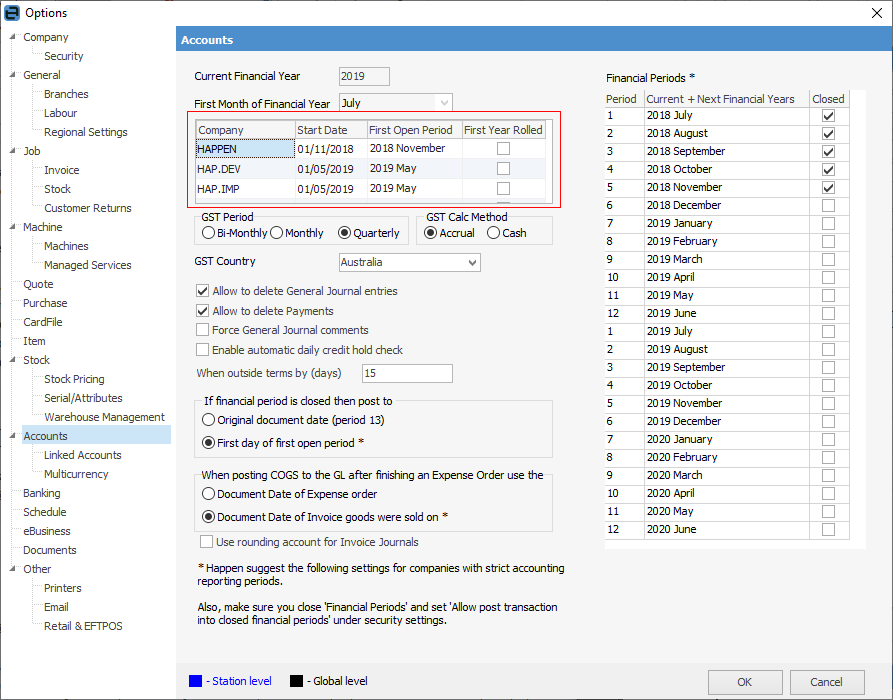
Task: Click the Cancel button
Action: 826,682
